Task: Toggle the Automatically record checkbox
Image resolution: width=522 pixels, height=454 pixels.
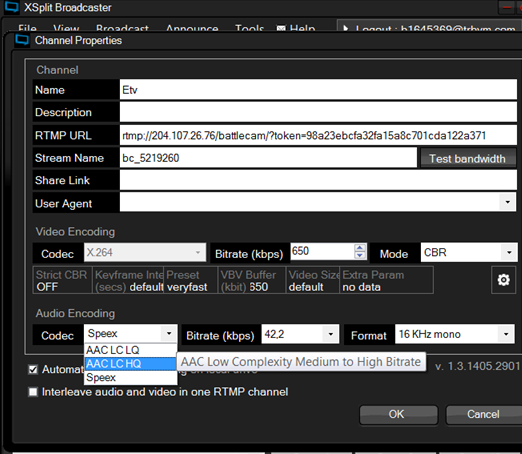Action: coord(33,369)
